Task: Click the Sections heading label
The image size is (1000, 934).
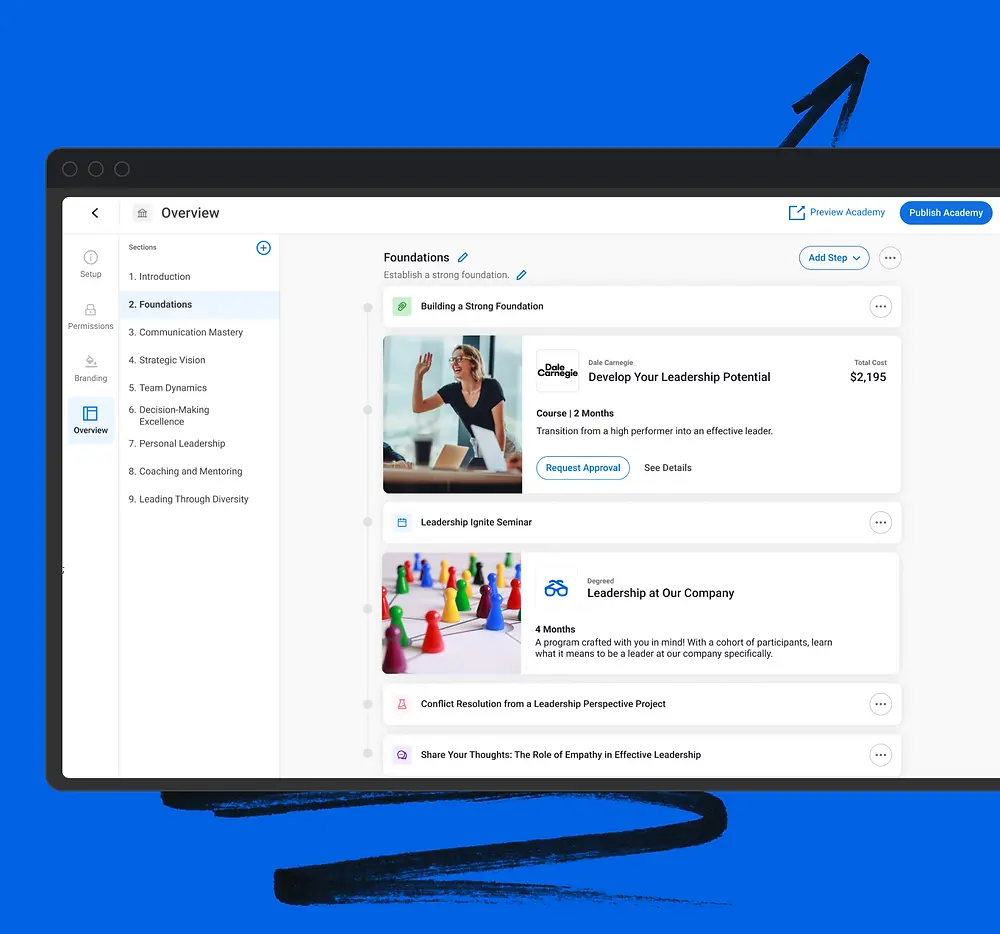Action: (x=142, y=247)
